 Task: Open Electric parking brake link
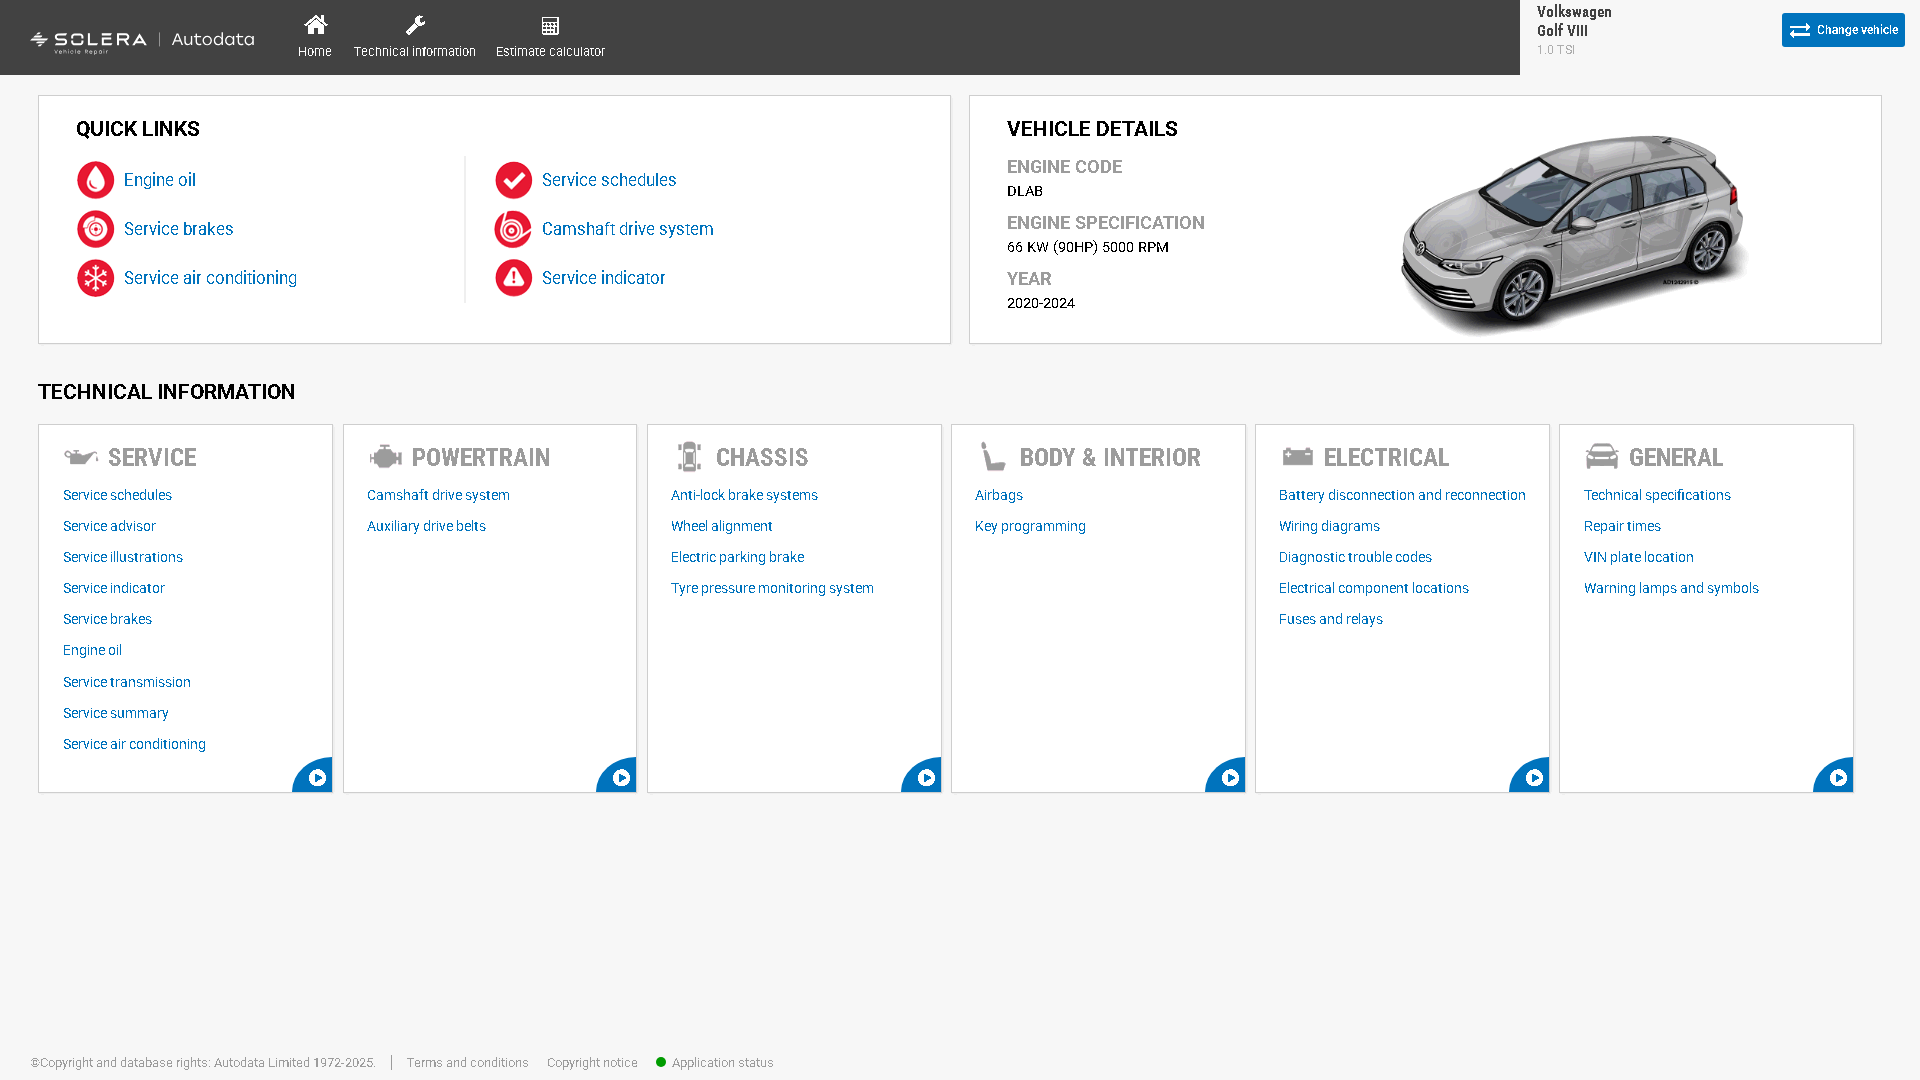(x=738, y=557)
